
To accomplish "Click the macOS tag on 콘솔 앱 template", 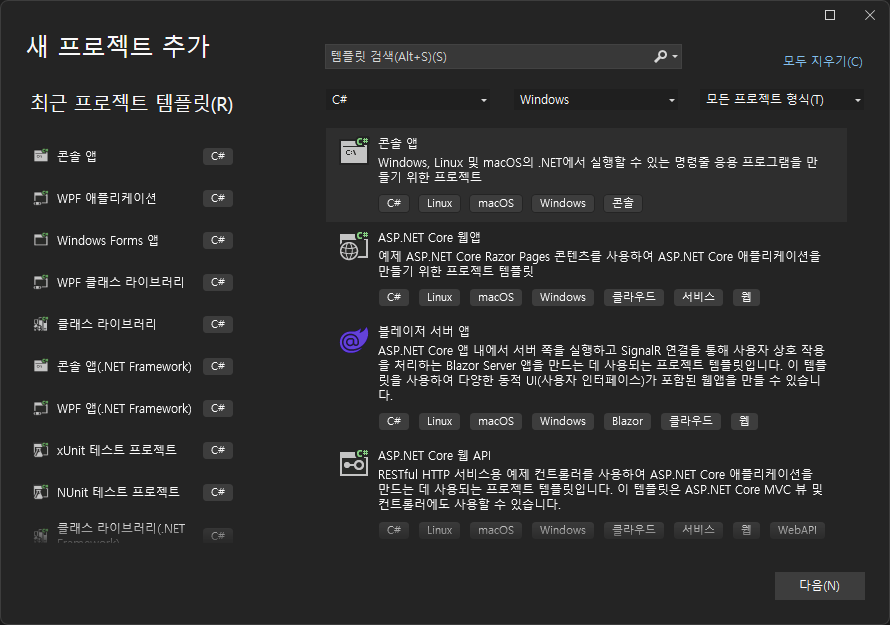I will coord(496,203).
